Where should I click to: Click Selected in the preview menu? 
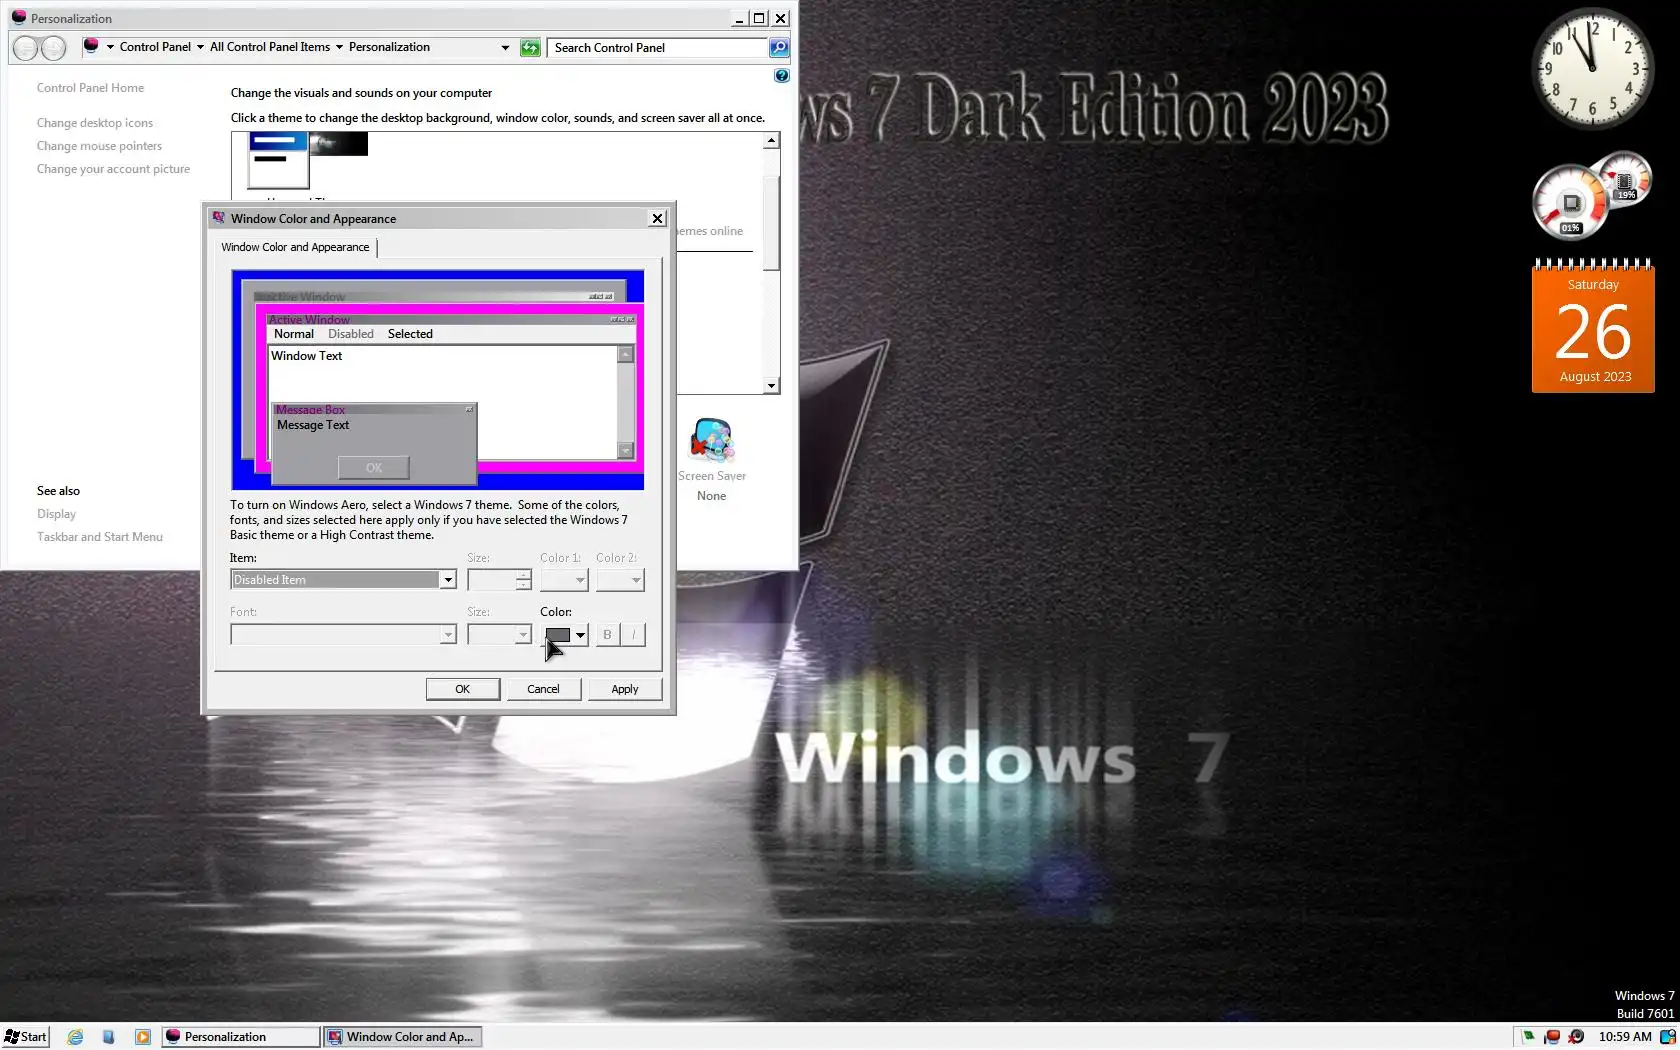click(410, 334)
